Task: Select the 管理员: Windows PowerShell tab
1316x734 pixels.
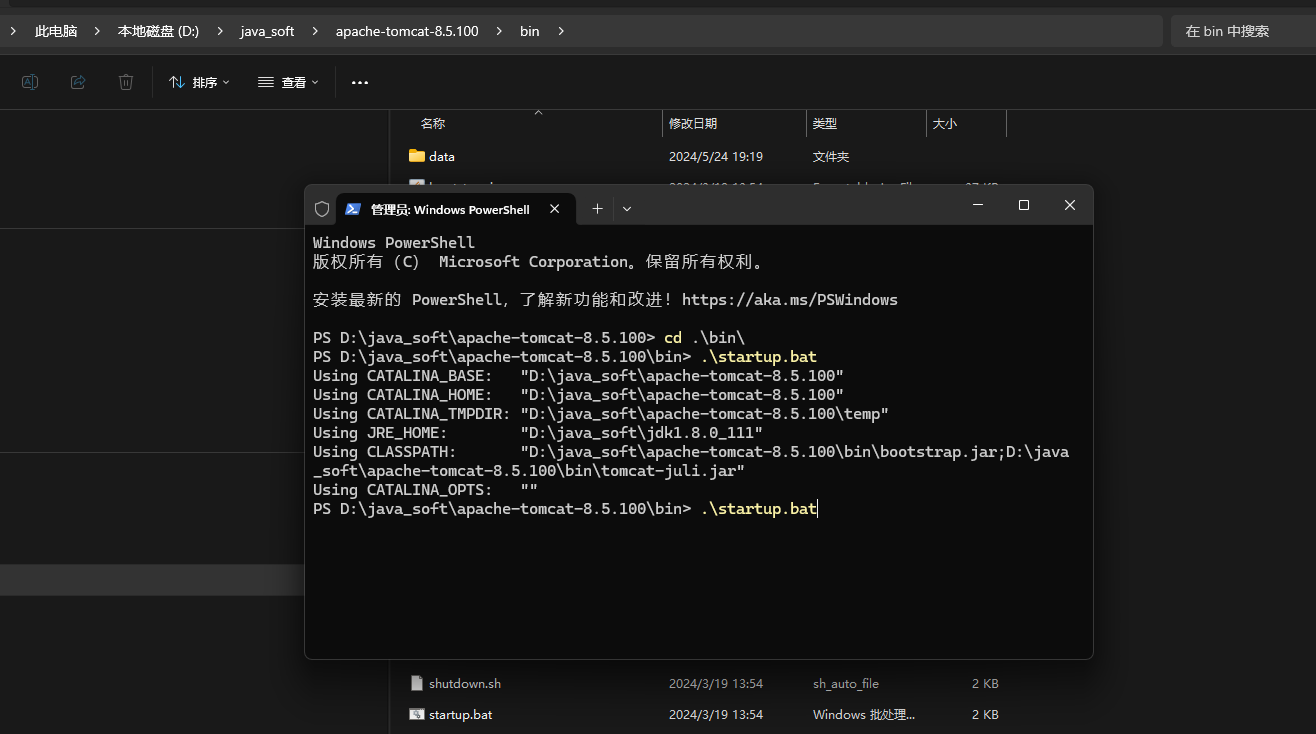Action: (455, 209)
